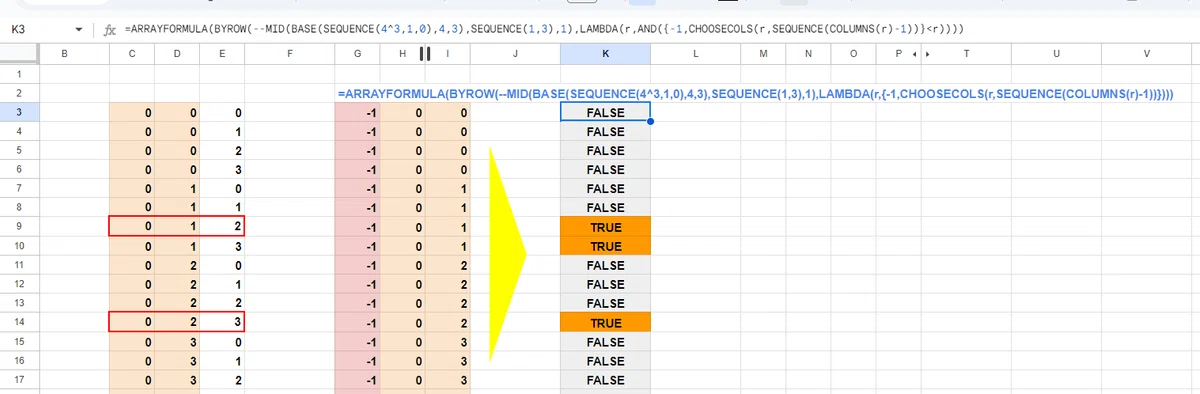
Task: Click the blue ARRAYFORMULA text in row 2
Action: [755, 94]
